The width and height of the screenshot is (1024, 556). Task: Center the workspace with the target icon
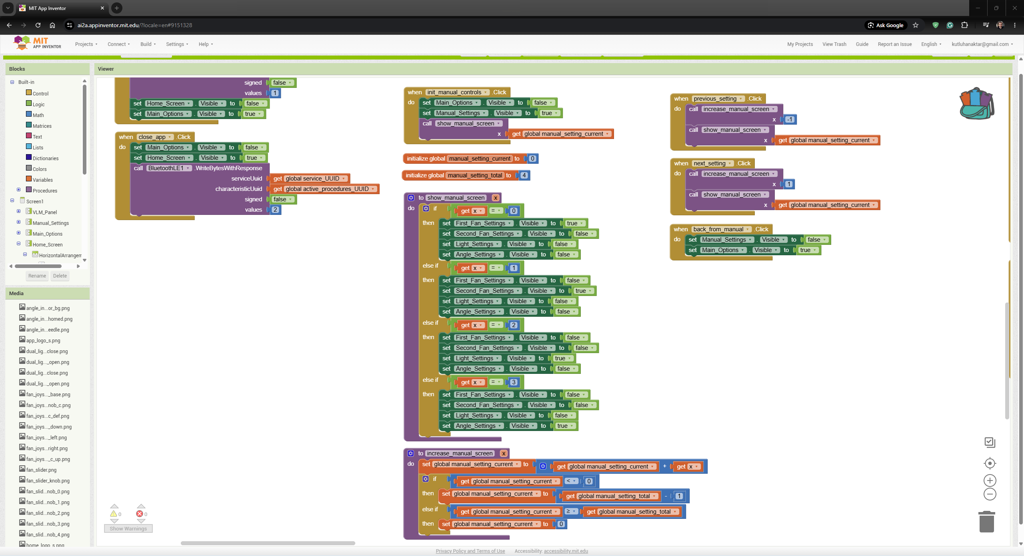coord(989,463)
